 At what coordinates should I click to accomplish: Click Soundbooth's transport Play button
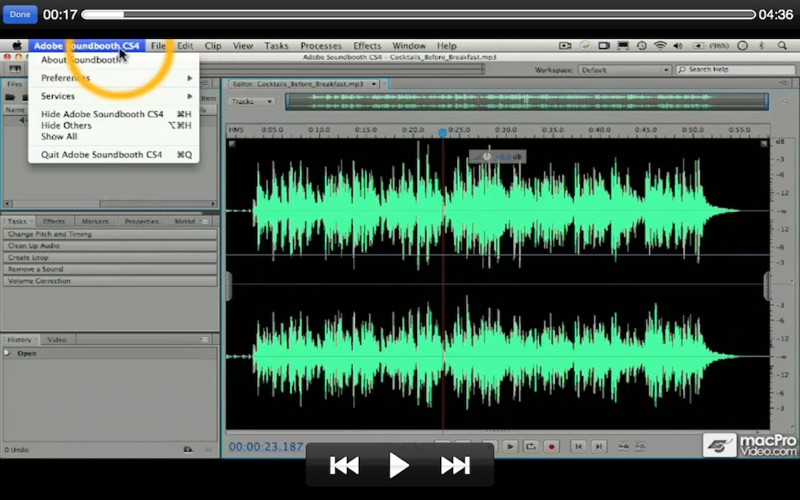click(x=510, y=446)
